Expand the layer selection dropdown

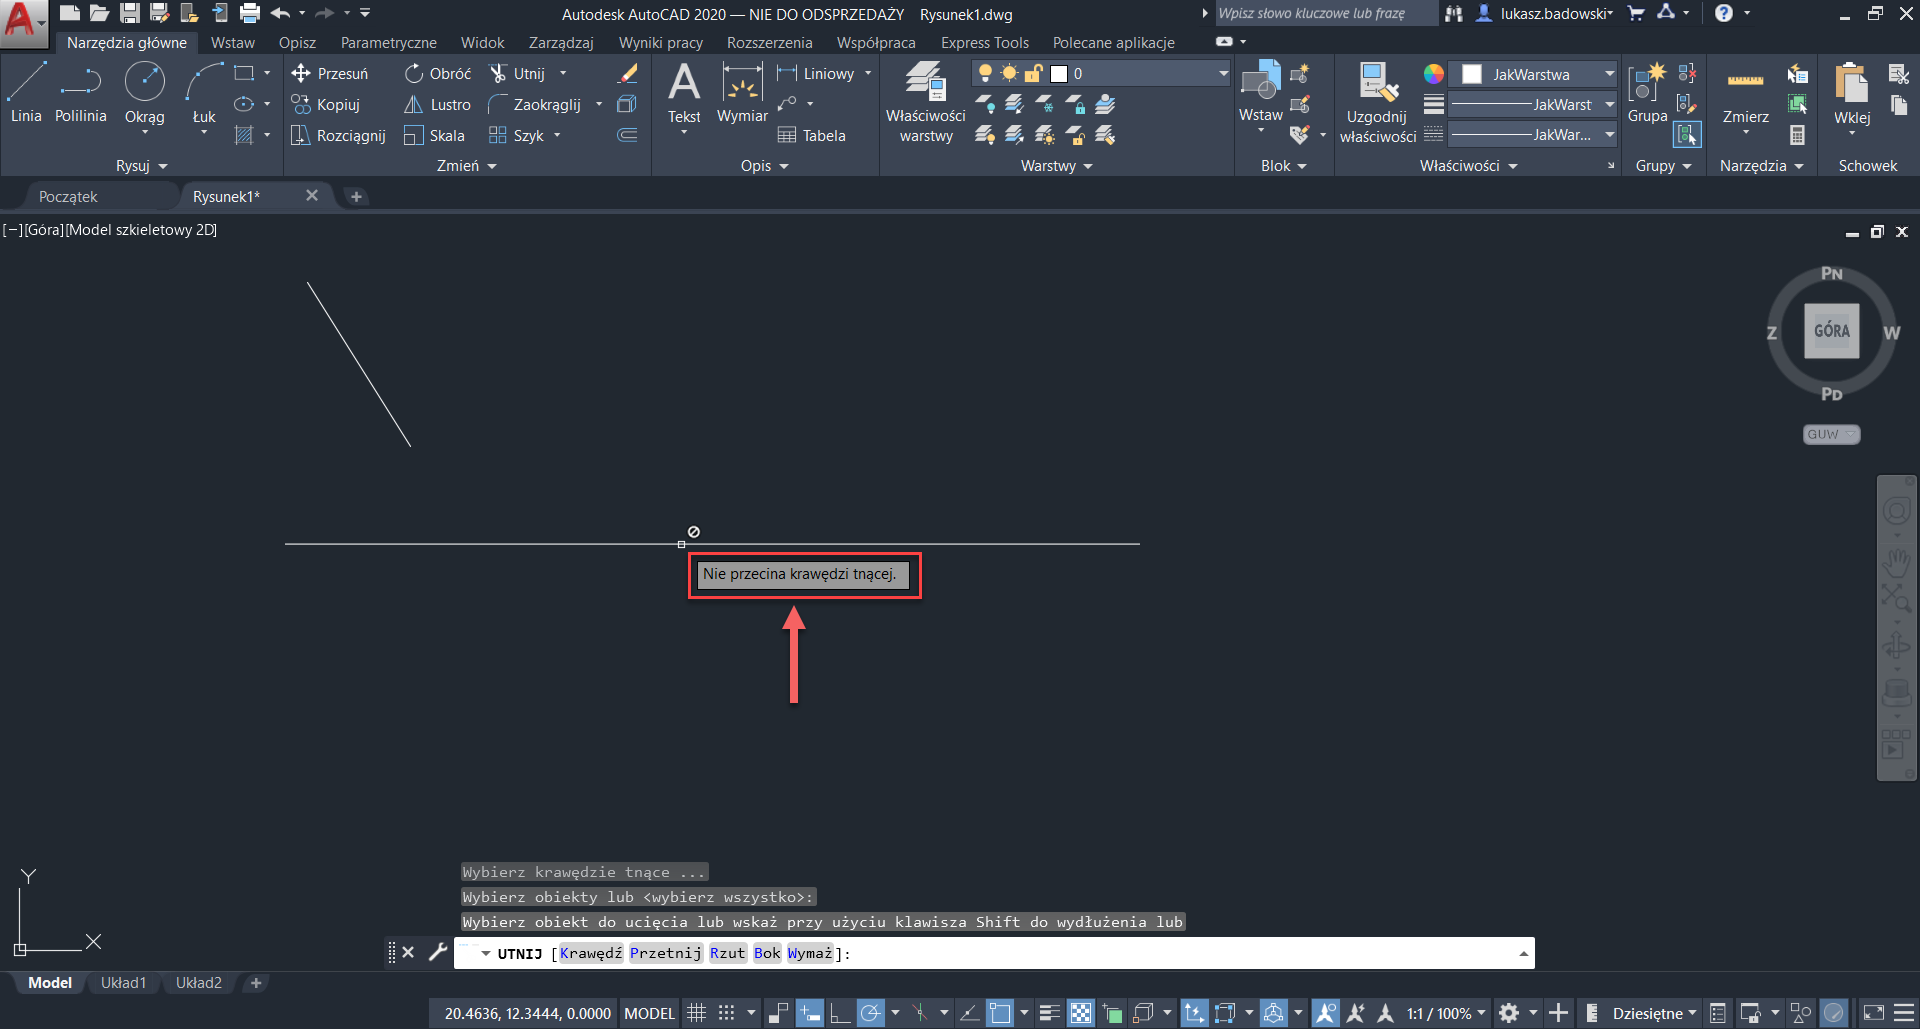pos(1222,74)
